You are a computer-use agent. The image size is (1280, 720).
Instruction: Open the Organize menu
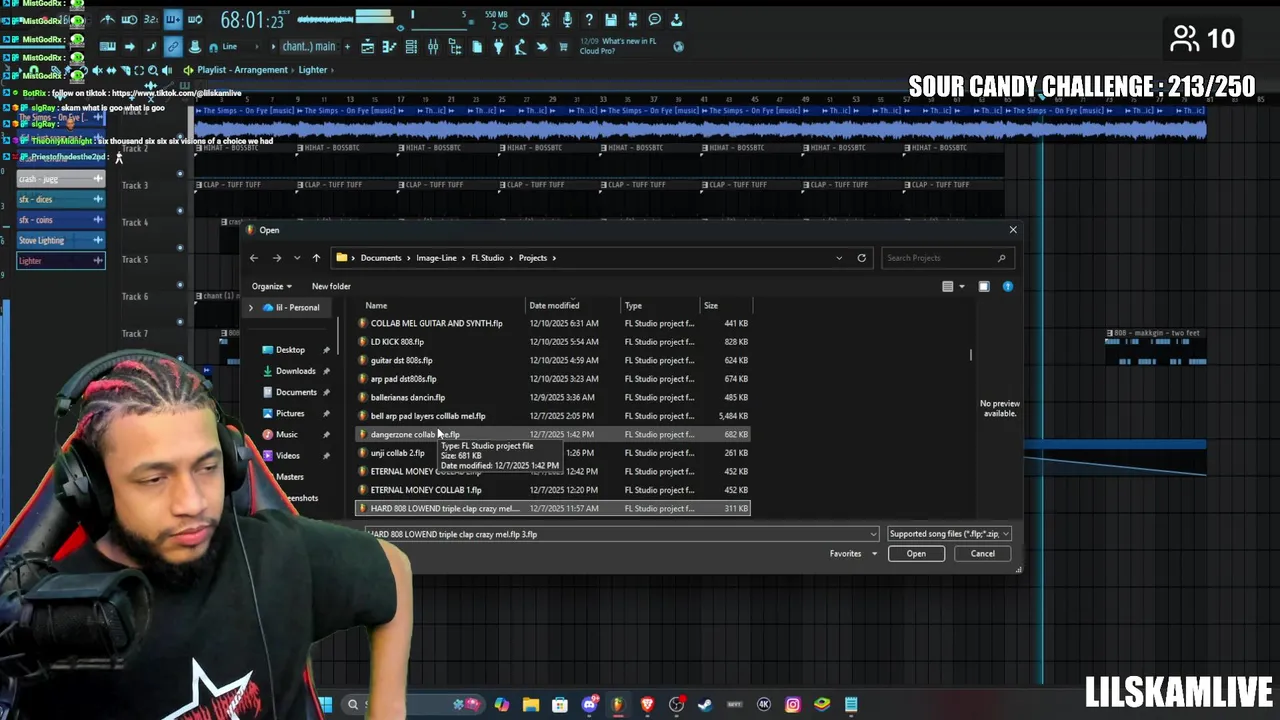click(x=271, y=287)
